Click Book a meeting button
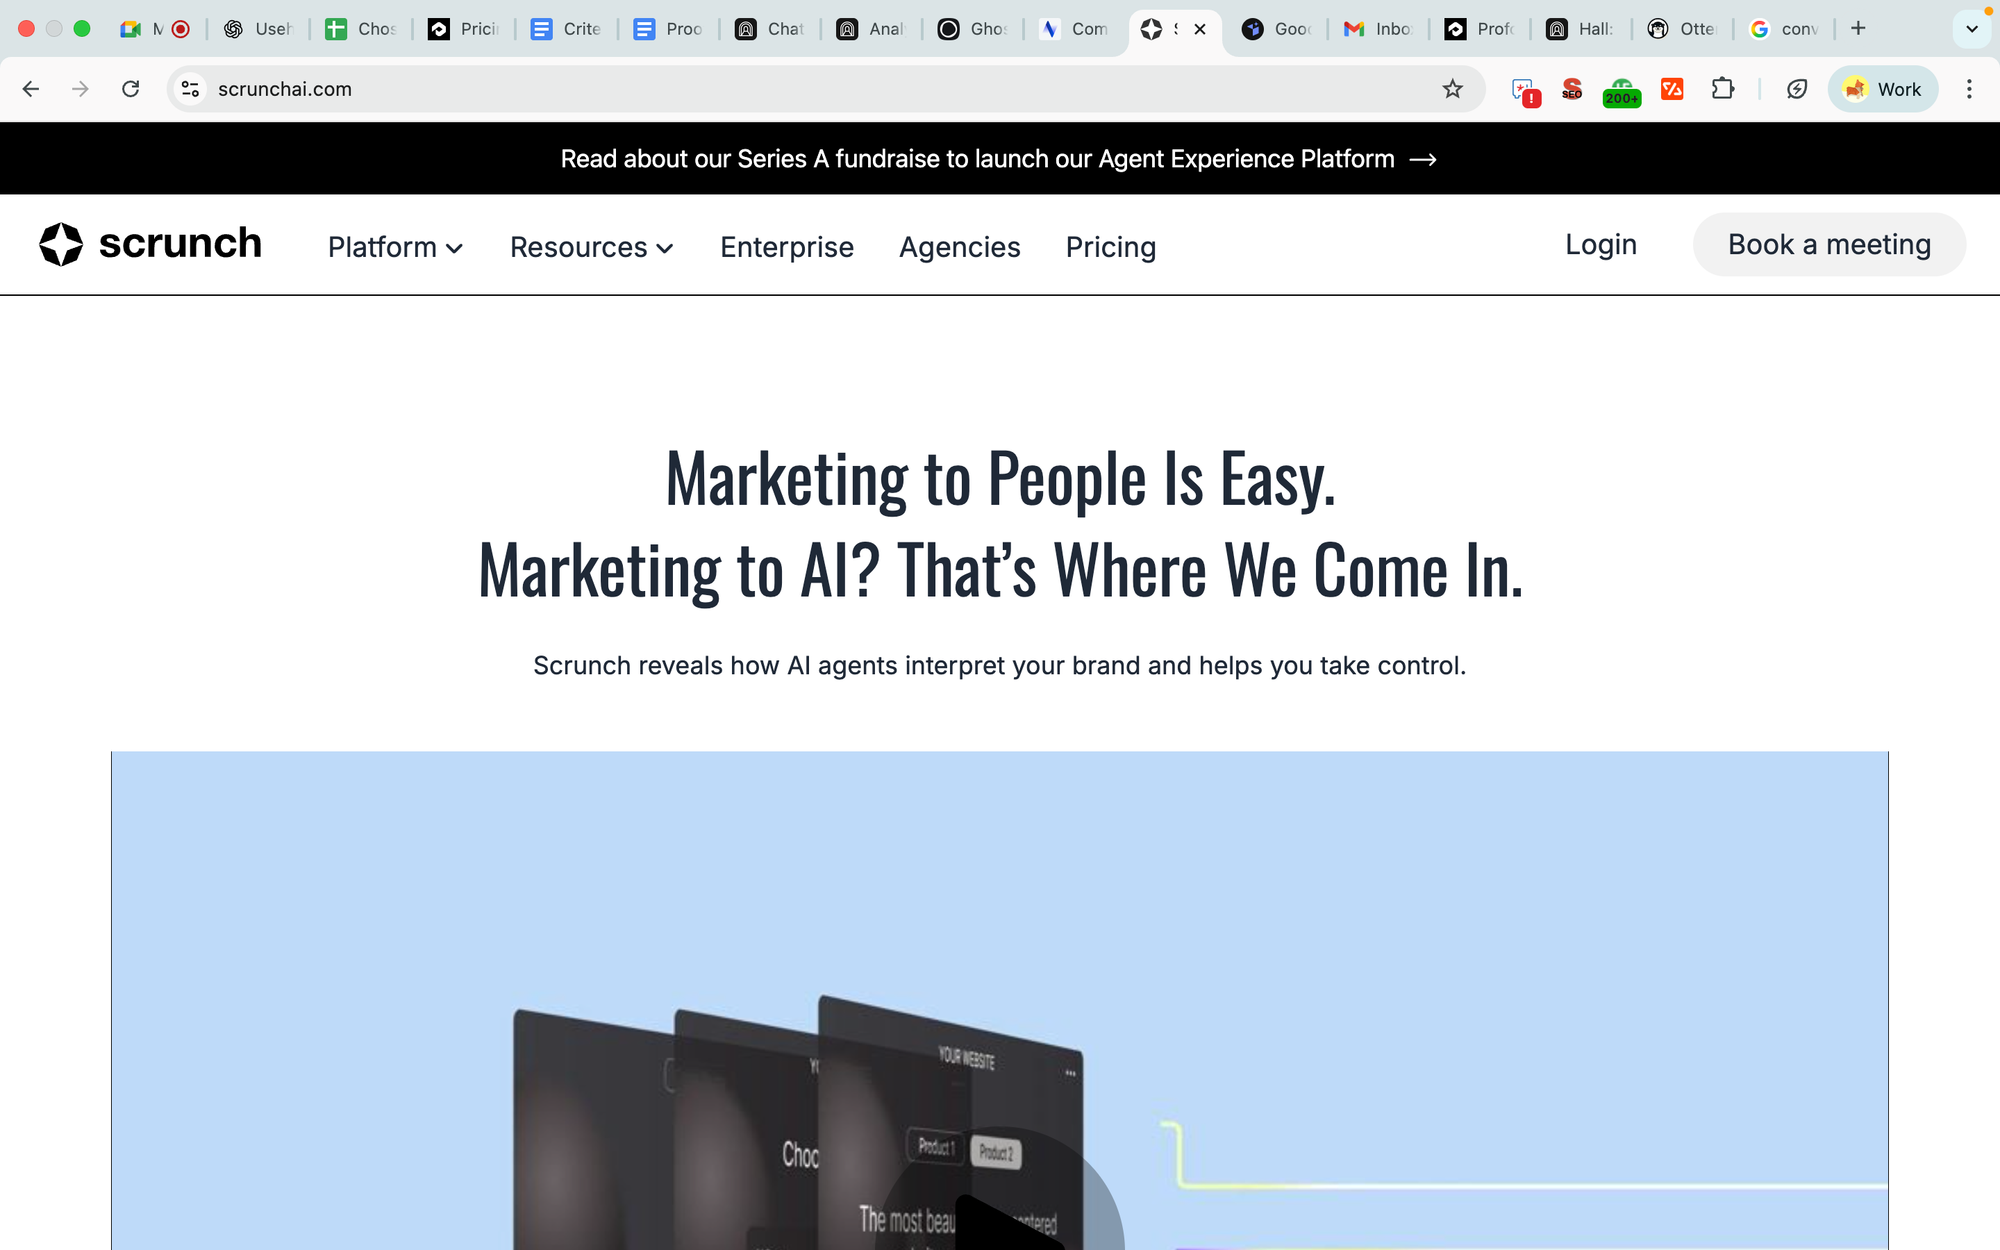2000x1250 pixels. pyautogui.click(x=1829, y=244)
